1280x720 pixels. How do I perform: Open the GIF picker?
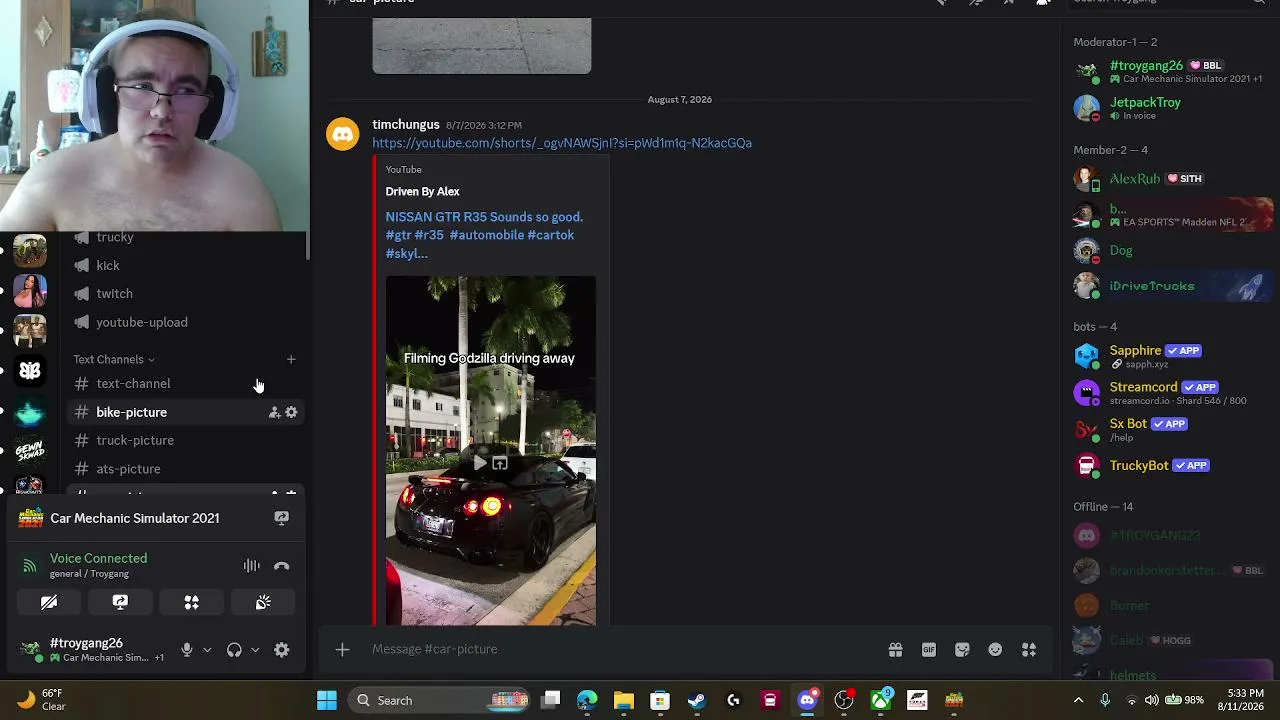click(x=929, y=650)
